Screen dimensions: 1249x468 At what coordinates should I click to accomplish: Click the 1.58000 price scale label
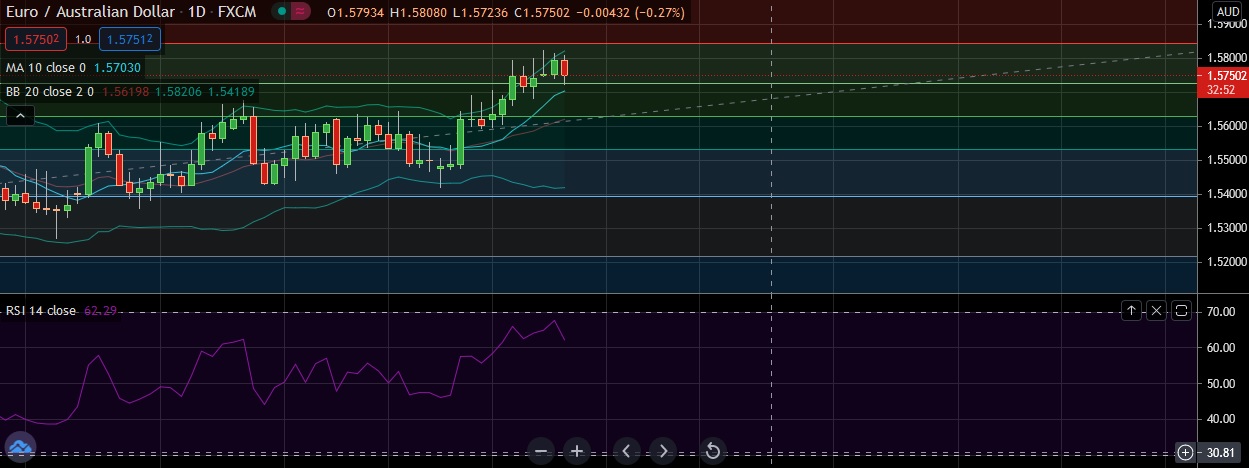click(x=1225, y=58)
